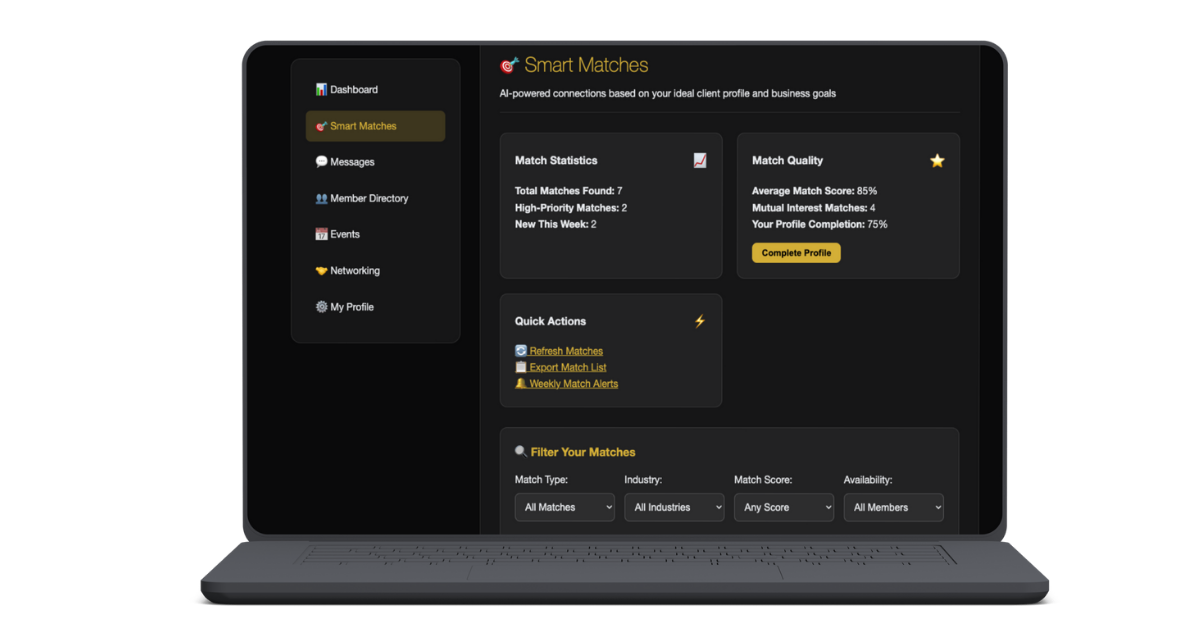Open the Match Score dropdown showing Any Score
The width and height of the screenshot is (1200, 627).
(784, 507)
